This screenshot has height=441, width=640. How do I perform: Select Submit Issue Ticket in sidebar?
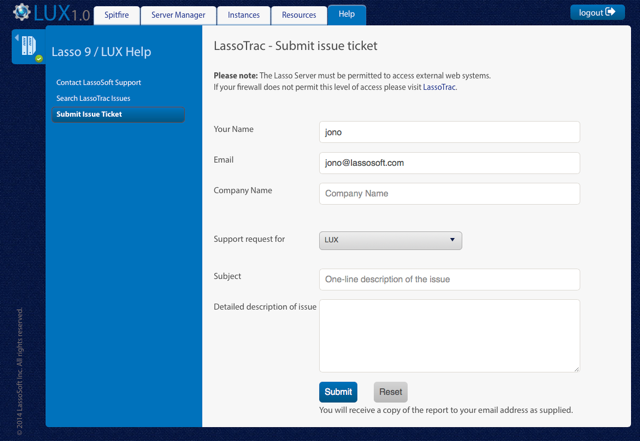click(x=89, y=115)
